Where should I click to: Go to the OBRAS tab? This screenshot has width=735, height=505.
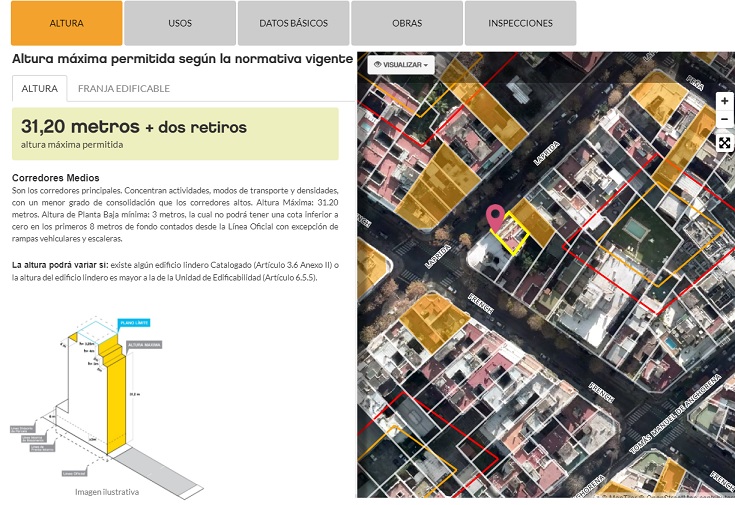407,23
